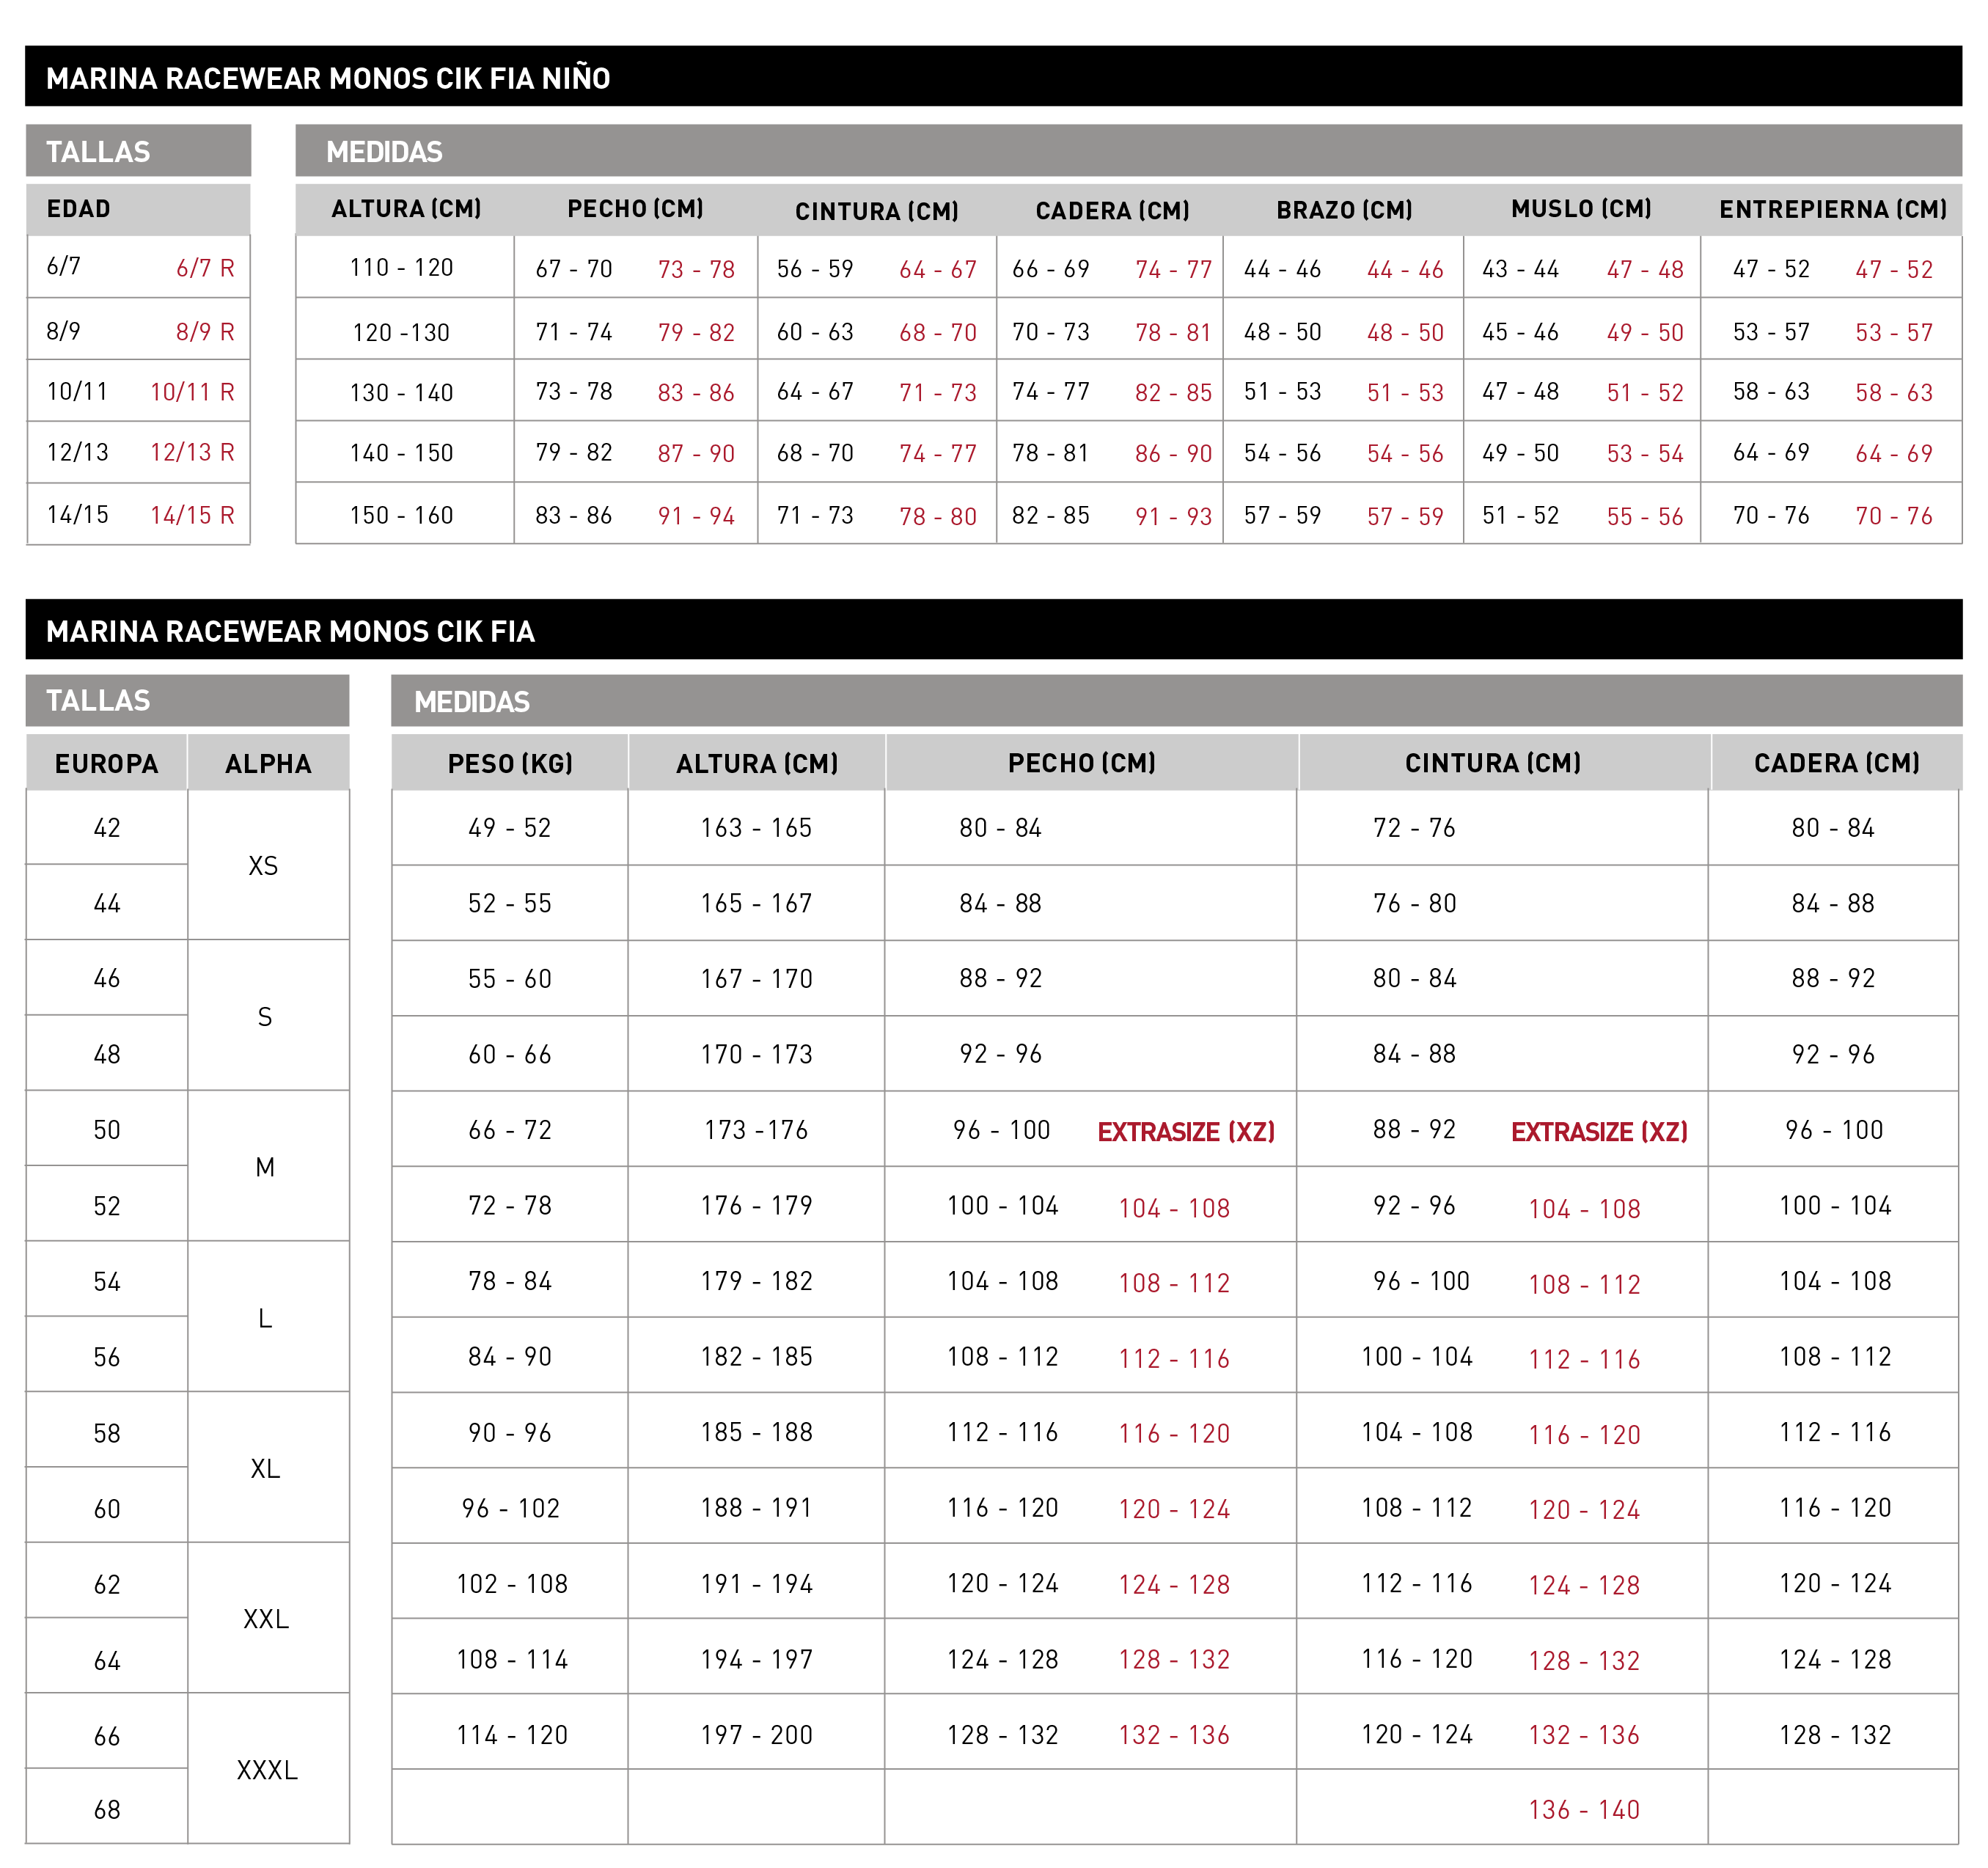Select the ALPHA column header
Image resolution: width=1988 pixels, height=1868 pixels.
268,764
